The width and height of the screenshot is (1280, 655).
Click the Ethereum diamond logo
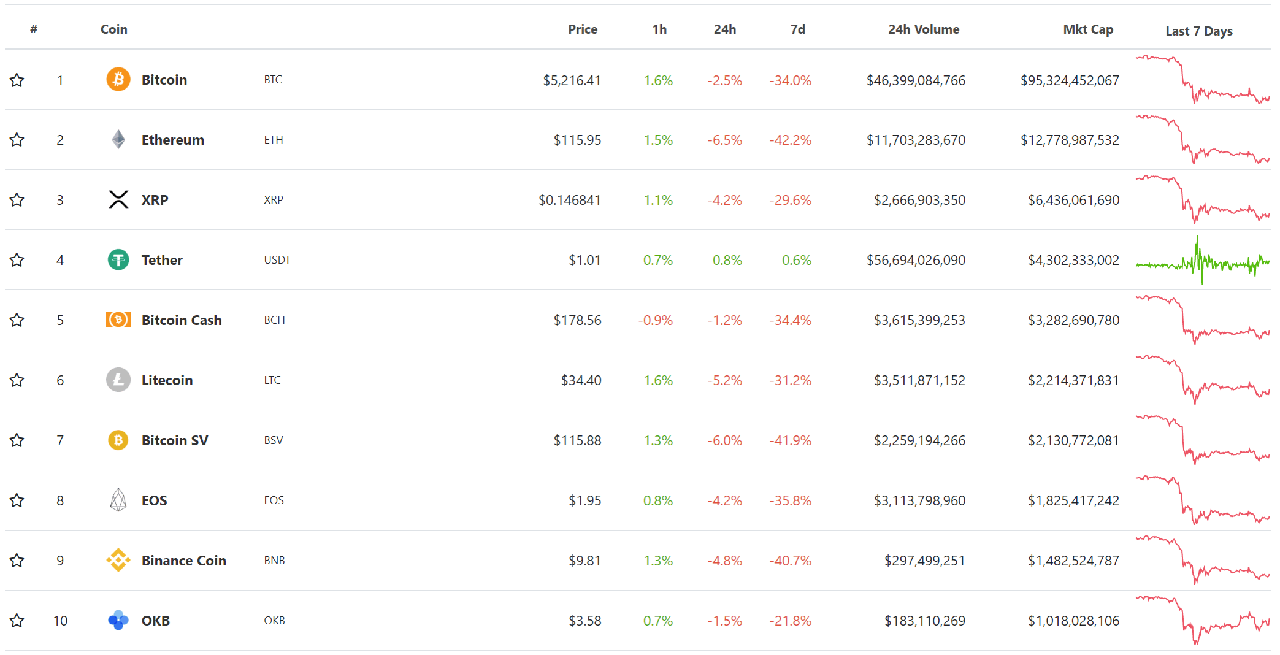118,140
